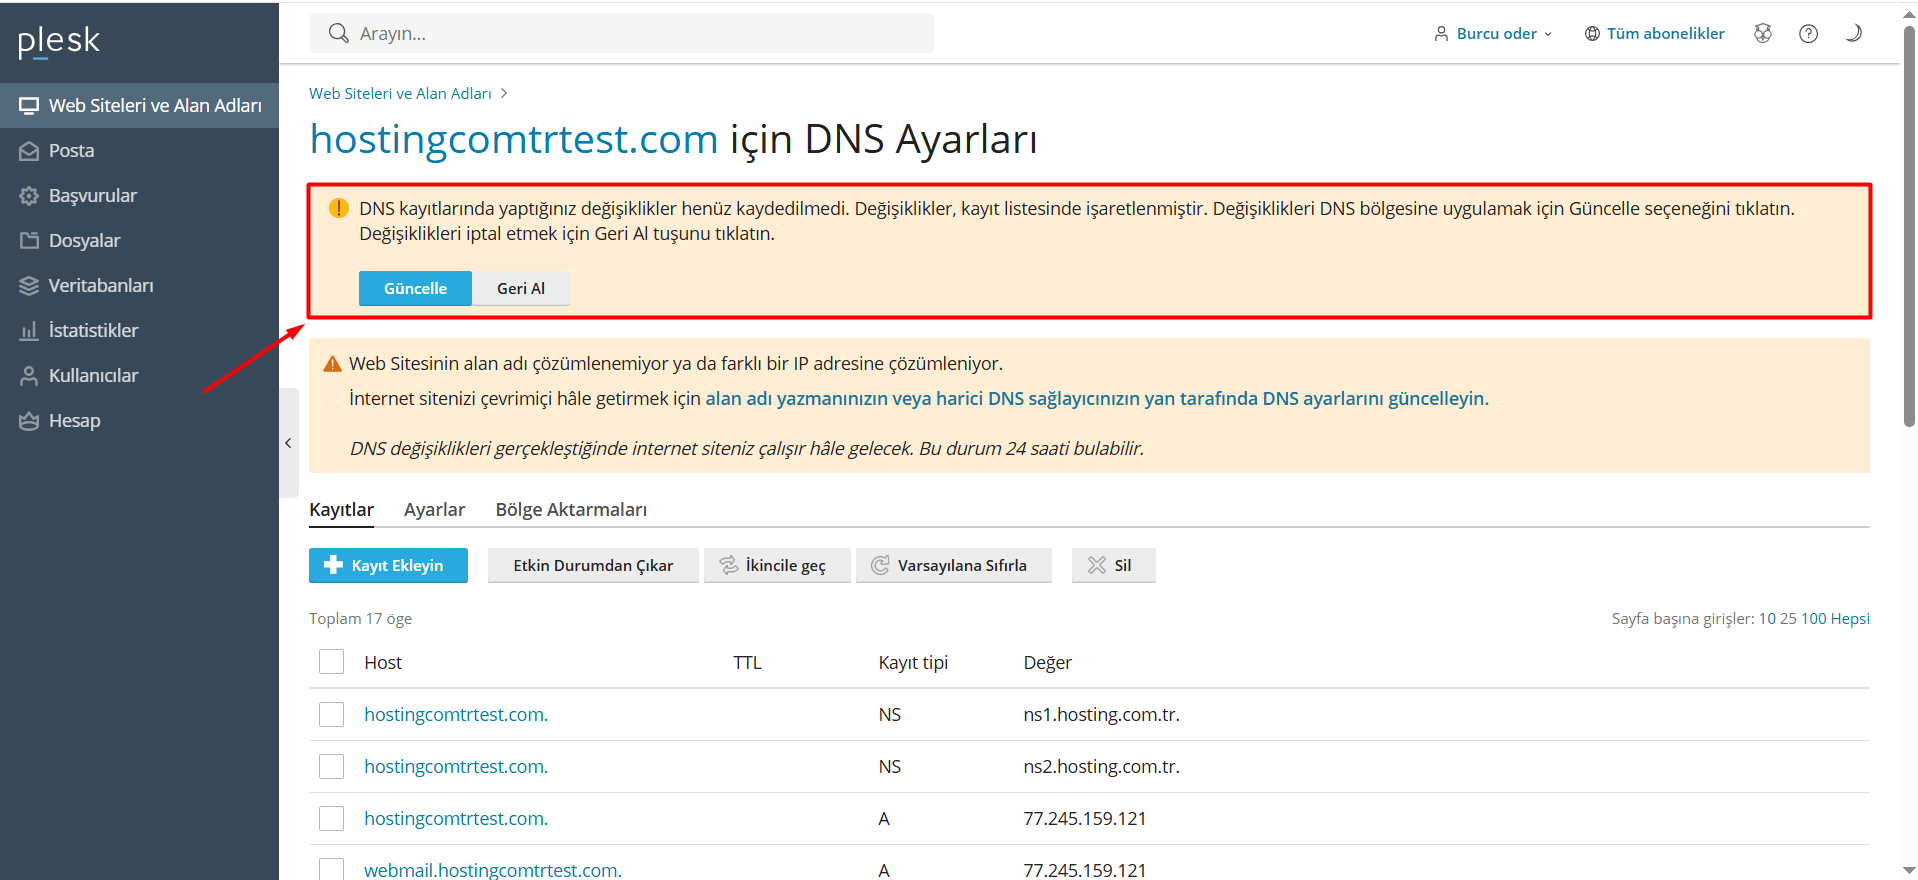Open the hostingcomtrtest.com. A record link

tap(456, 818)
